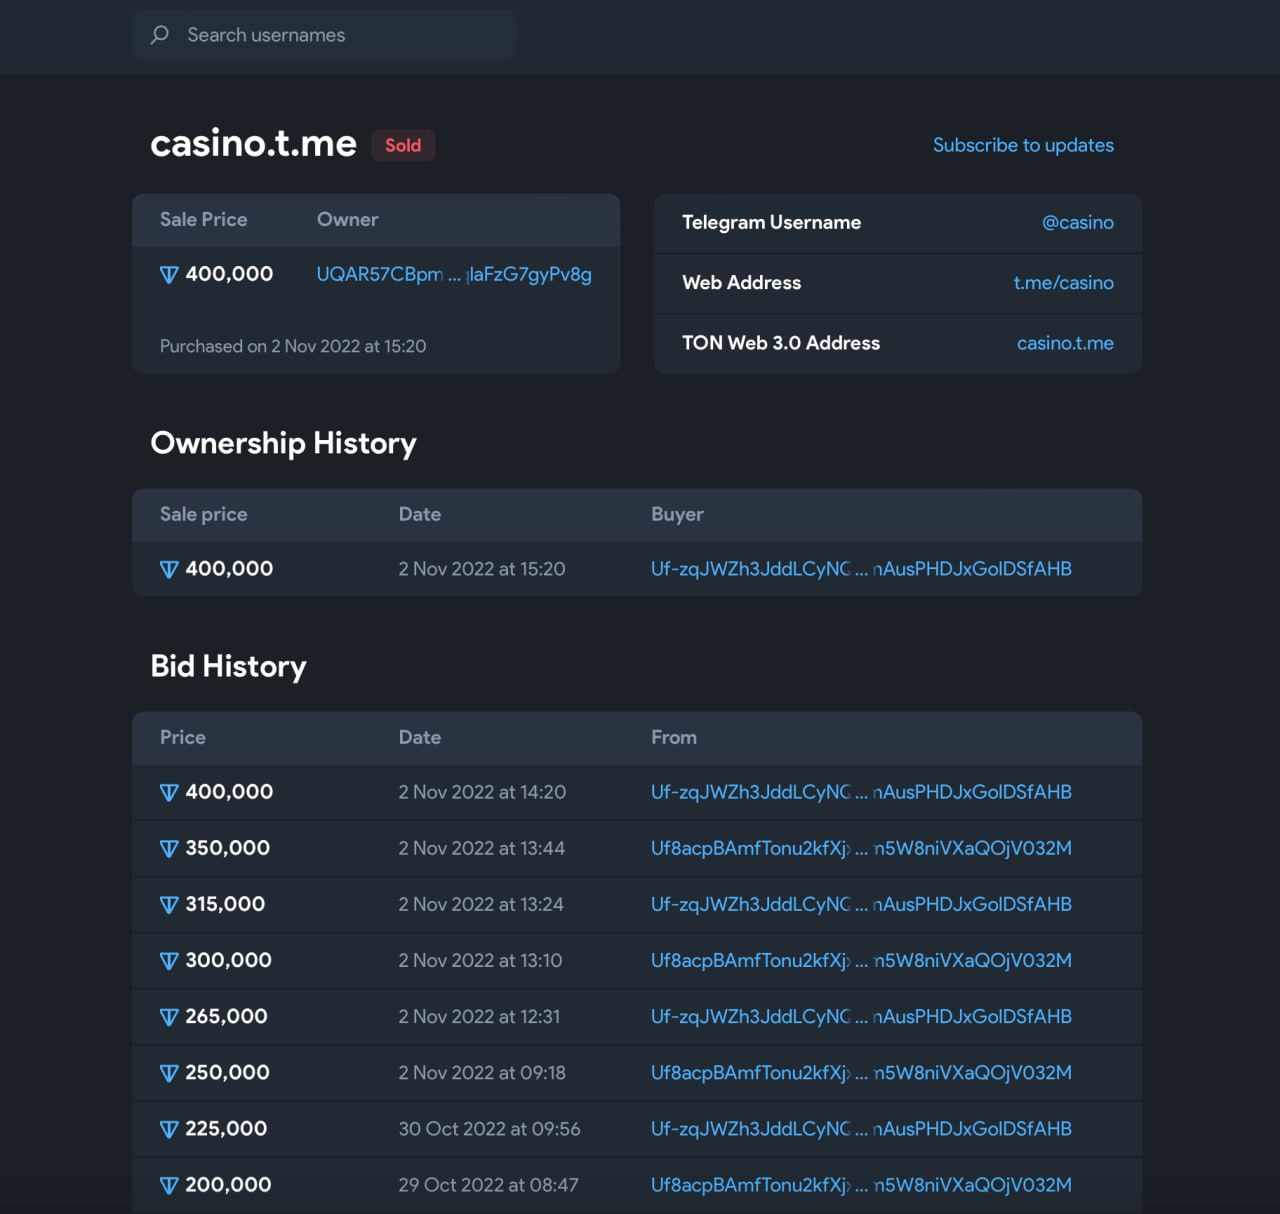Open bidder address for 400,000 bid

861,792
